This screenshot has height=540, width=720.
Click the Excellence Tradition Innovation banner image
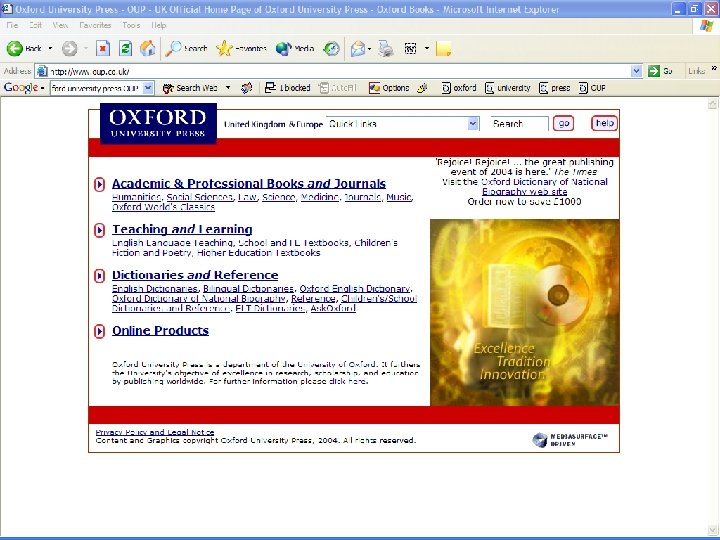pyautogui.click(x=524, y=312)
